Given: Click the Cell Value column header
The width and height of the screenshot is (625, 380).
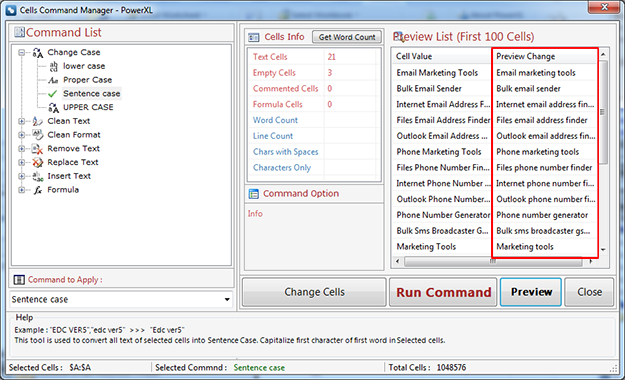Looking at the screenshot, I should coord(442,57).
